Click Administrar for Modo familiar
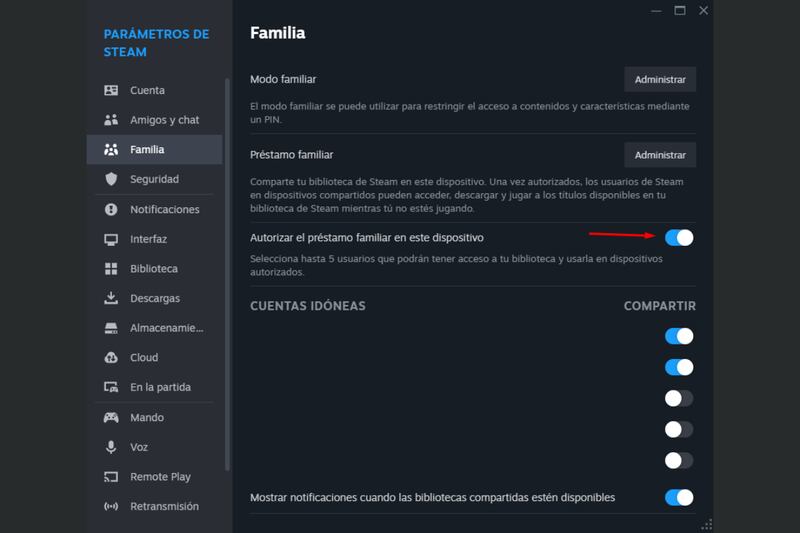The image size is (800, 533). (x=660, y=79)
